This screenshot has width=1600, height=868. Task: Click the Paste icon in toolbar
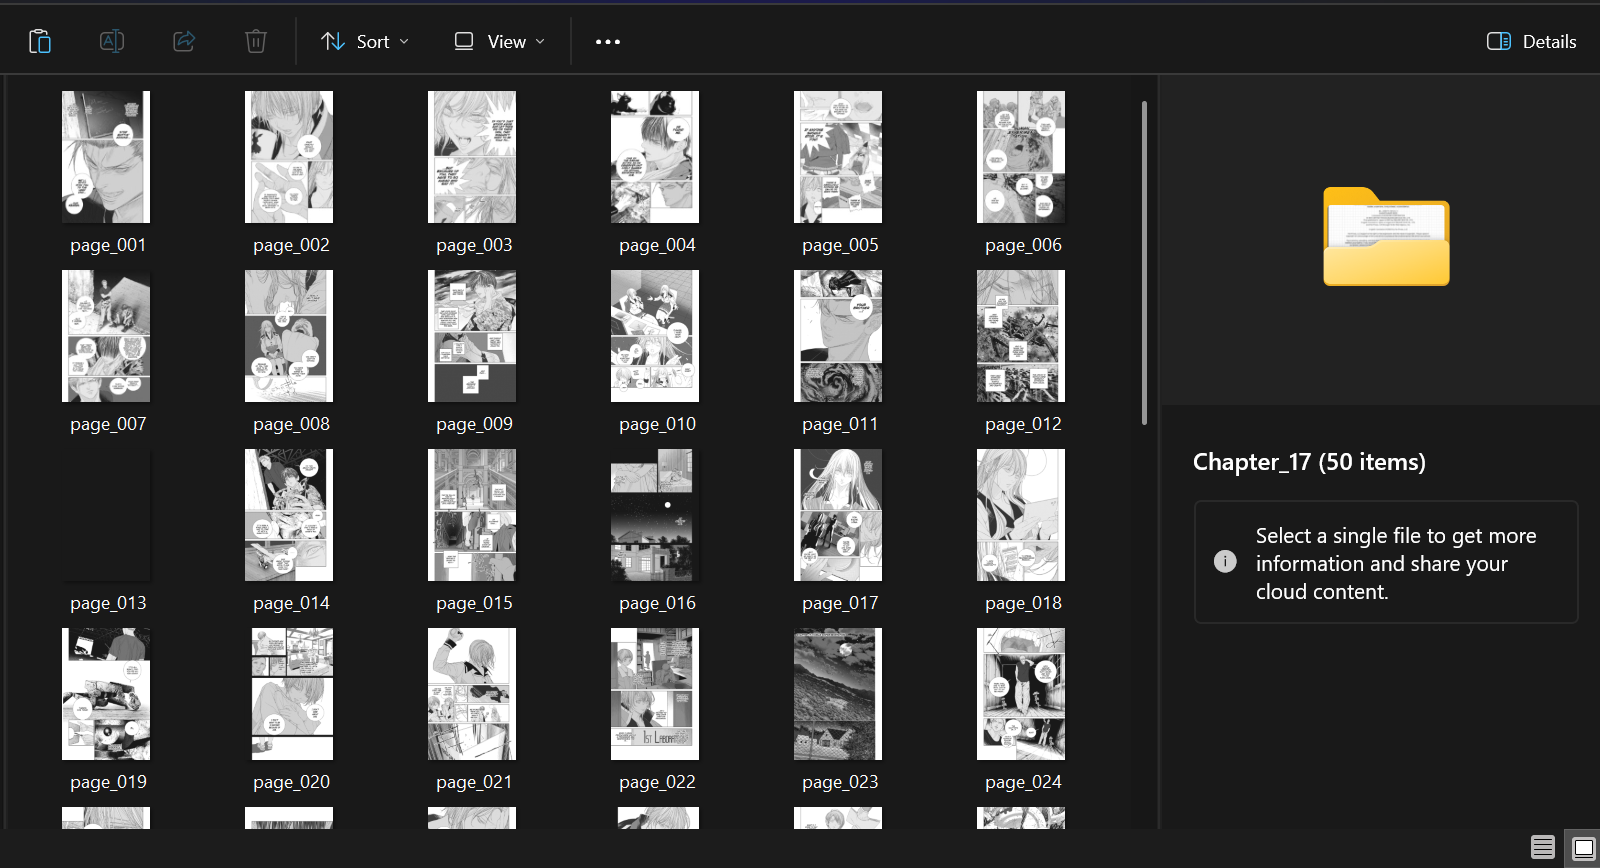pos(40,41)
